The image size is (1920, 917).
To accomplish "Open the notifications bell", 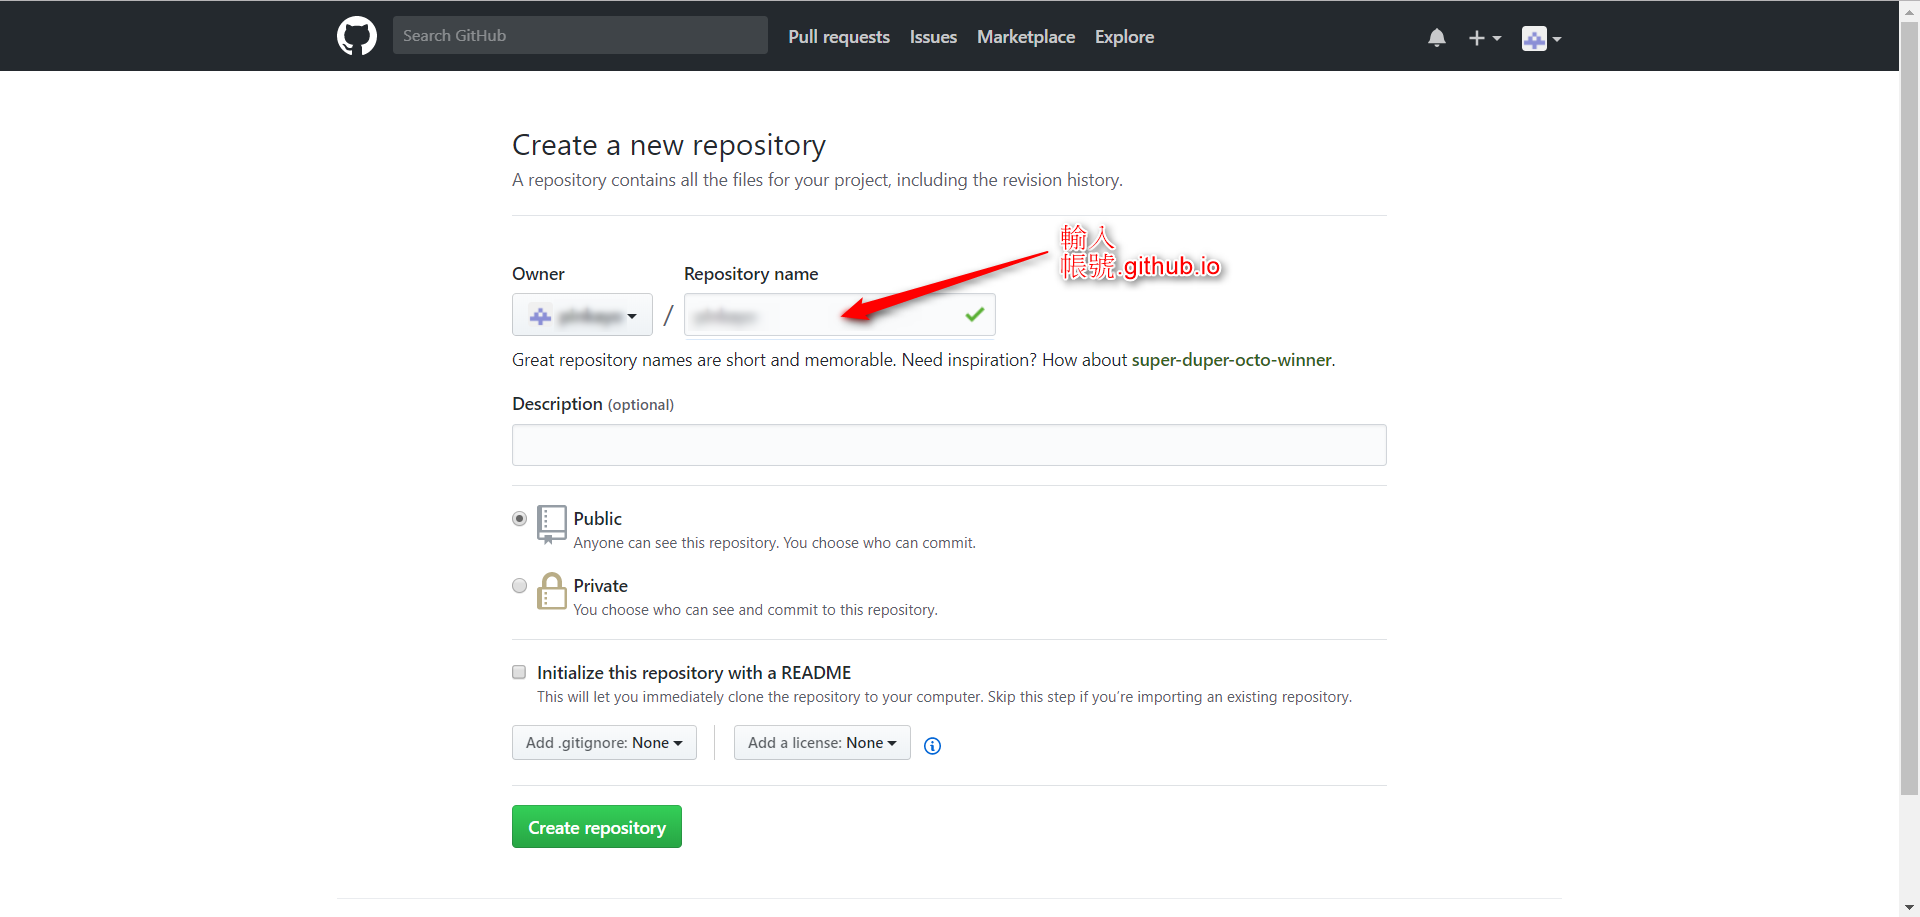I will [1437, 38].
